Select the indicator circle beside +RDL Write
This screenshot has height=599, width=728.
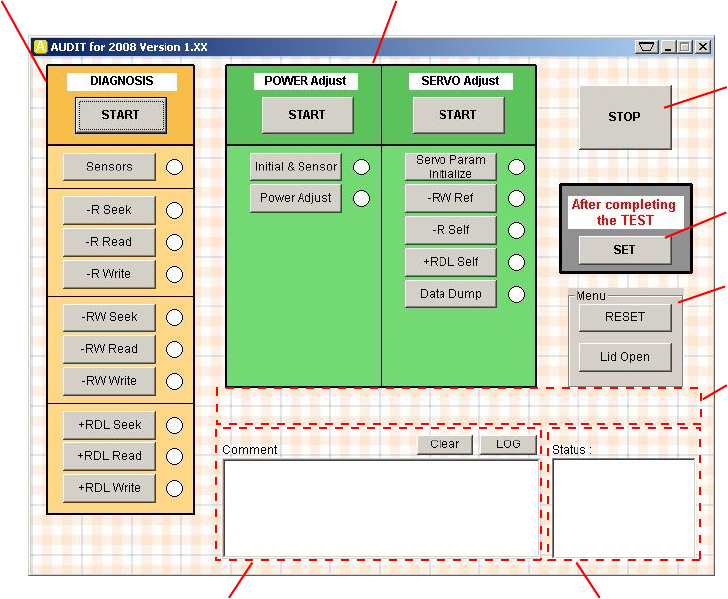coord(175,488)
